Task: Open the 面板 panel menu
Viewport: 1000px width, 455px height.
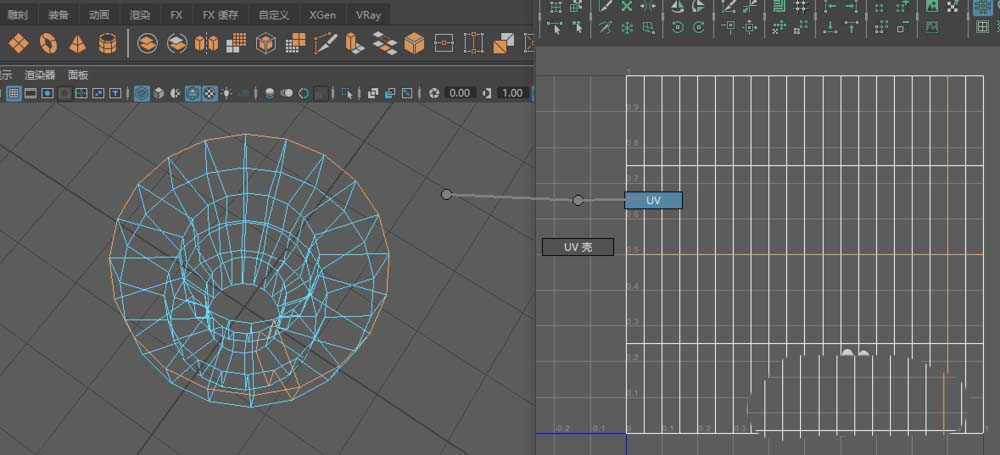Action: pos(78,75)
